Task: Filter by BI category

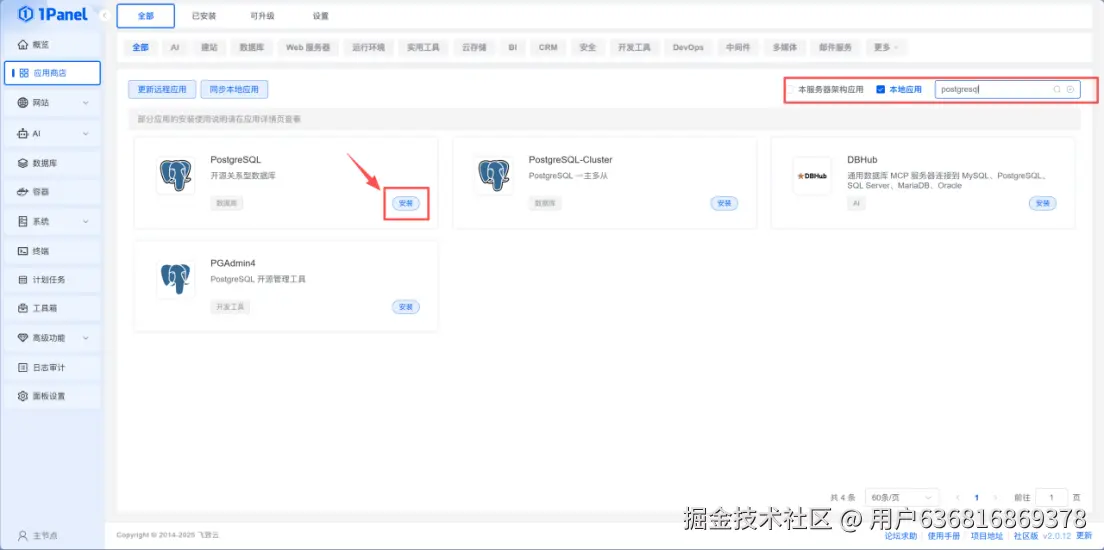Action: [513, 47]
